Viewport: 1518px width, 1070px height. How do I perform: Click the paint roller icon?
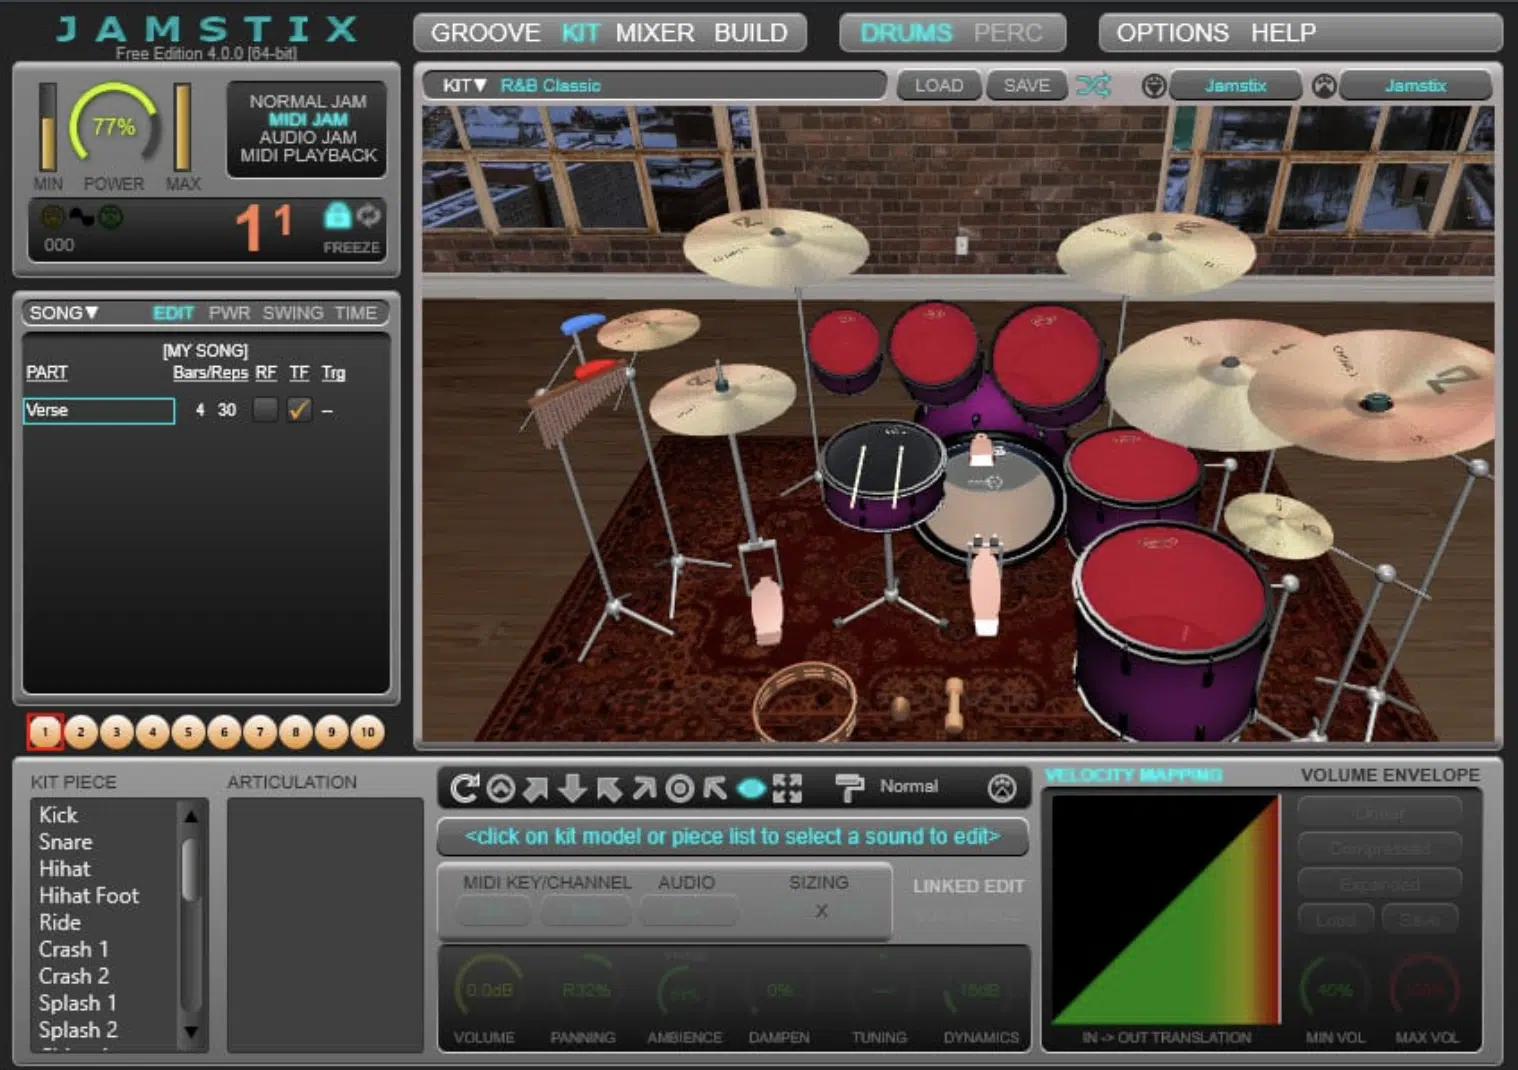pyautogui.click(x=849, y=789)
